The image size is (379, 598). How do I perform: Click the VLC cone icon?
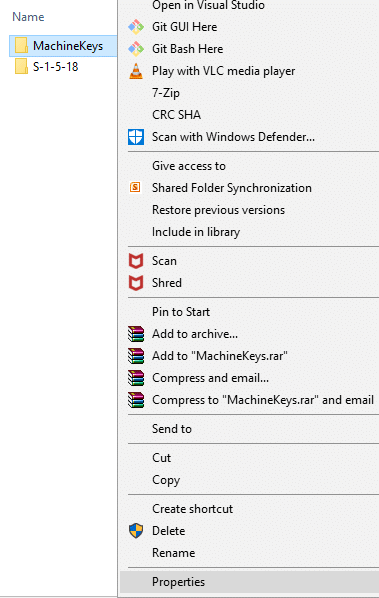point(136,71)
